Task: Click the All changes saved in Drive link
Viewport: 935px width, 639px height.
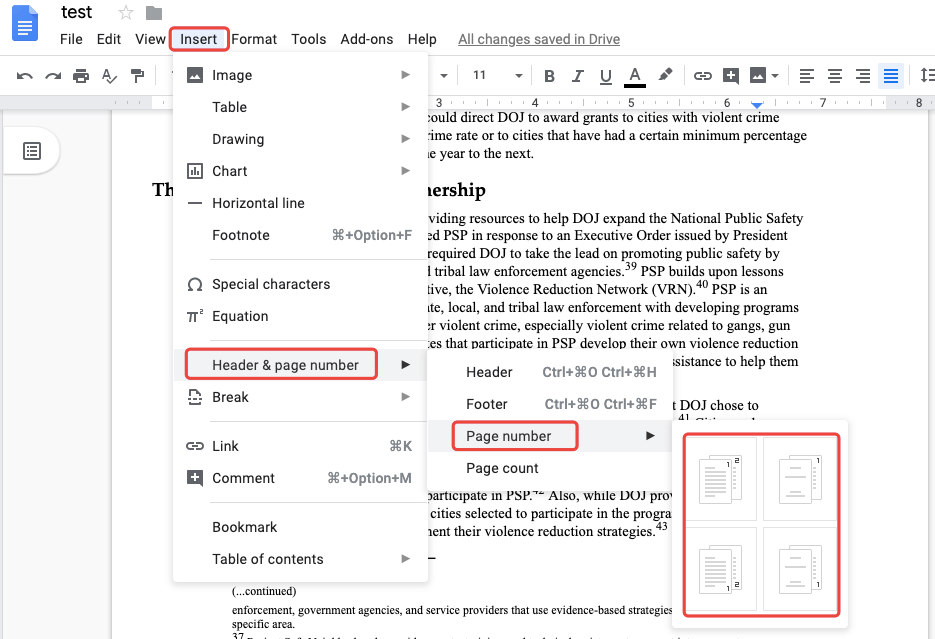Action: [538, 39]
